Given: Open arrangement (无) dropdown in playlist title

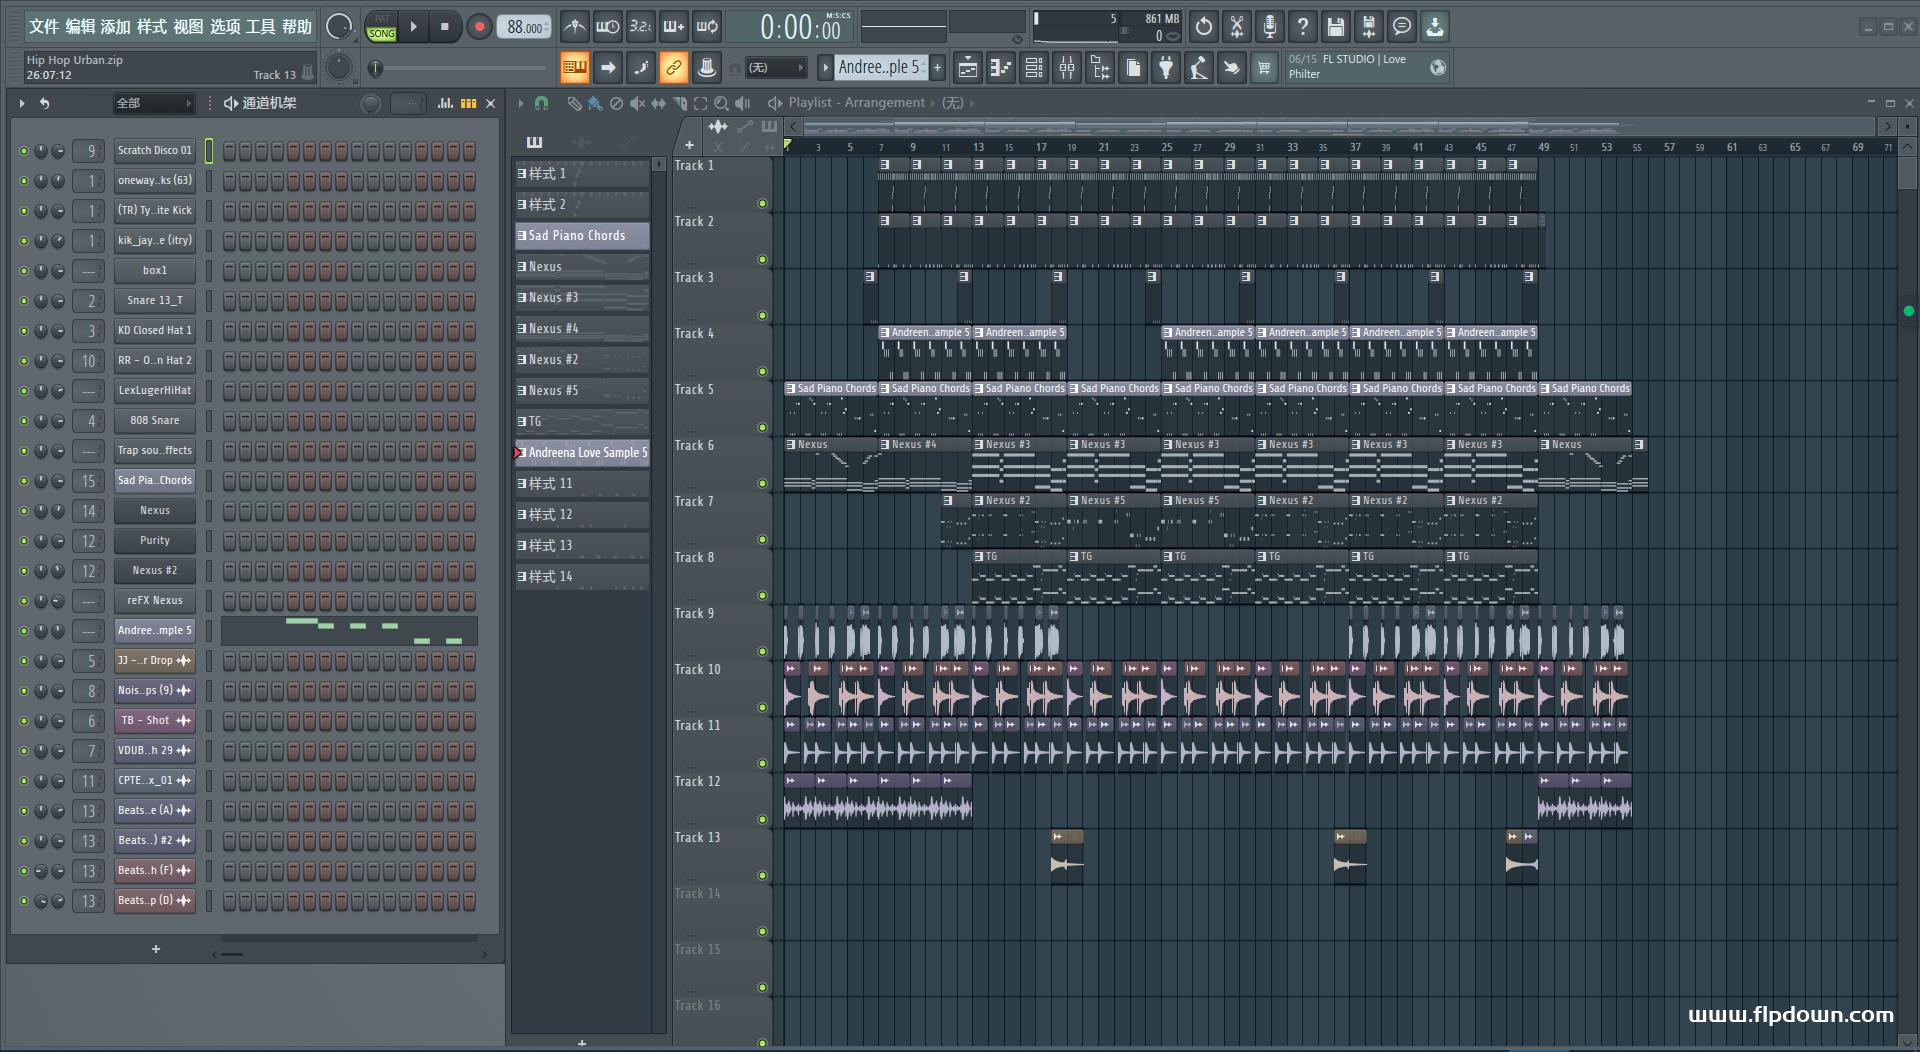Looking at the screenshot, I should click(953, 102).
